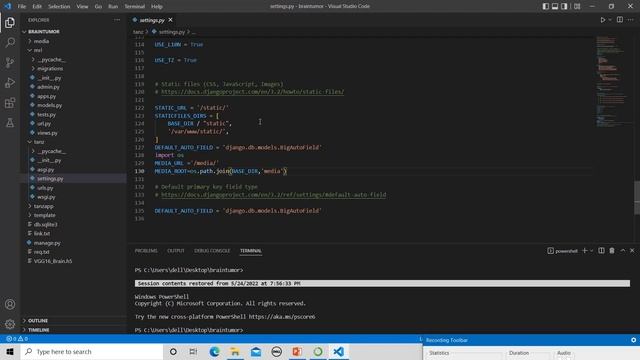Open Explorer views and more actions ellipsis
The height and width of the screenshot is (360, 640).
click(x=117, y=20)
